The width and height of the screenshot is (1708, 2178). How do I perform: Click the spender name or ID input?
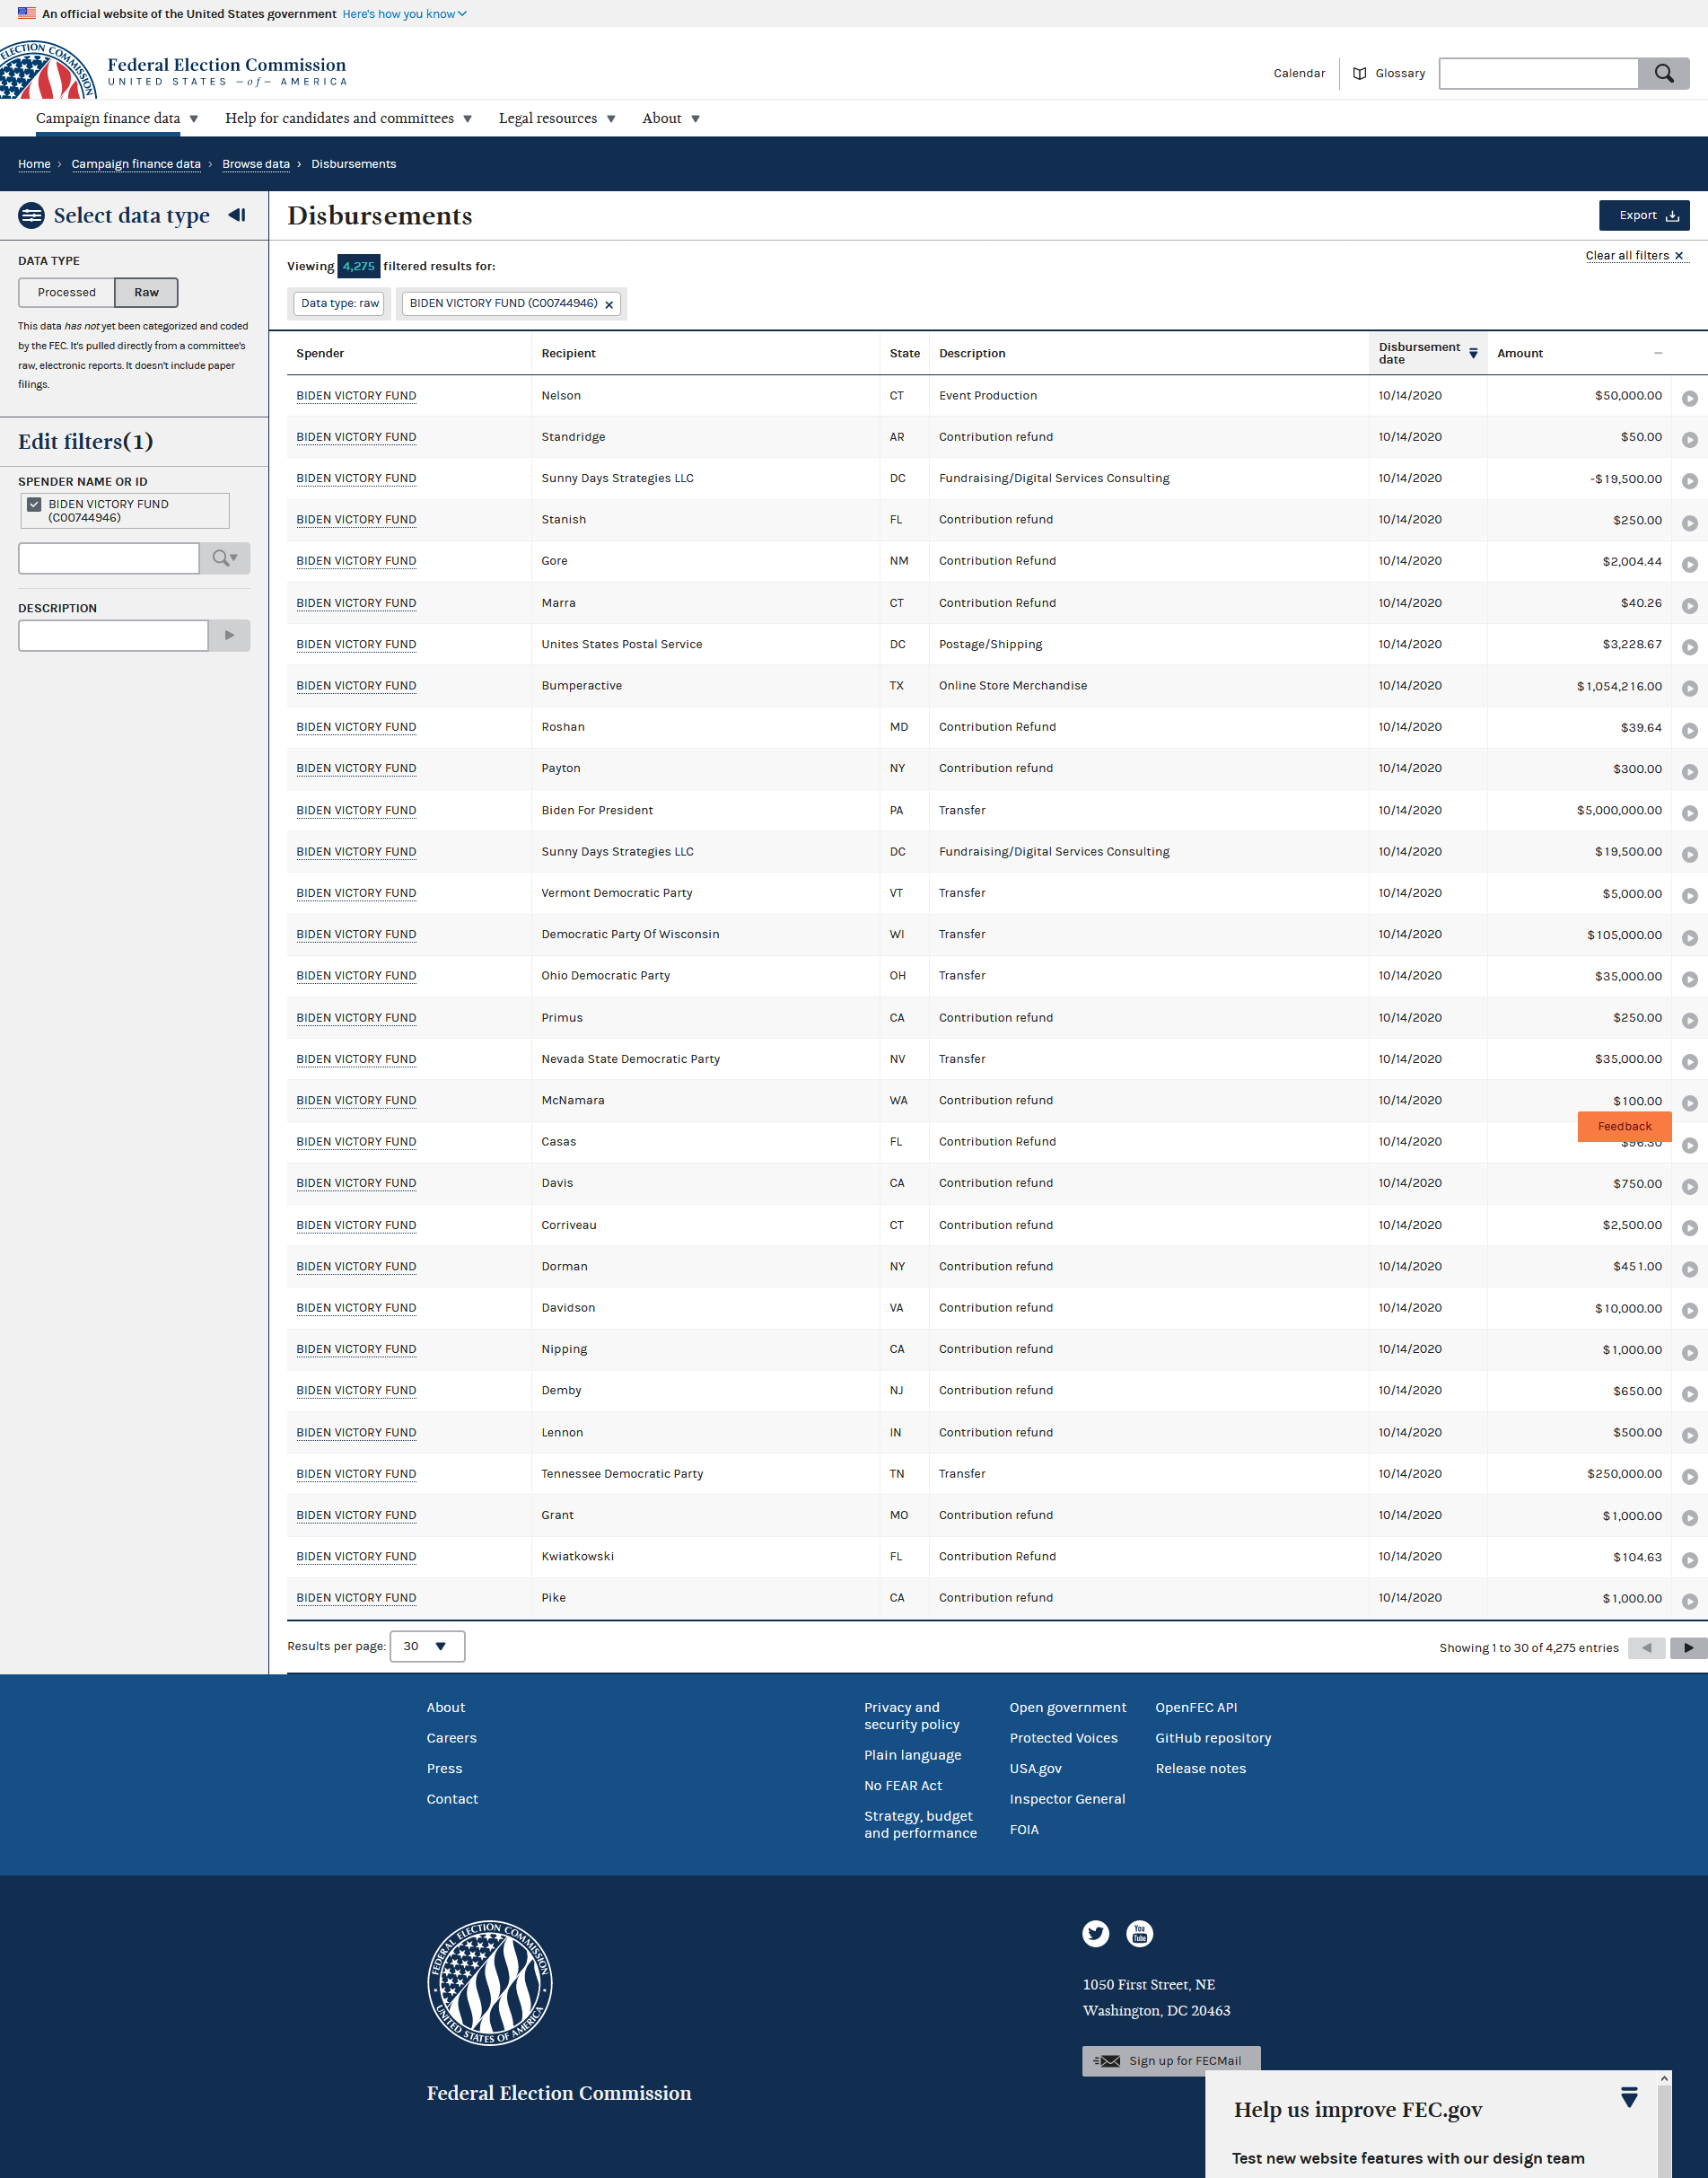(x=109, y=558)
